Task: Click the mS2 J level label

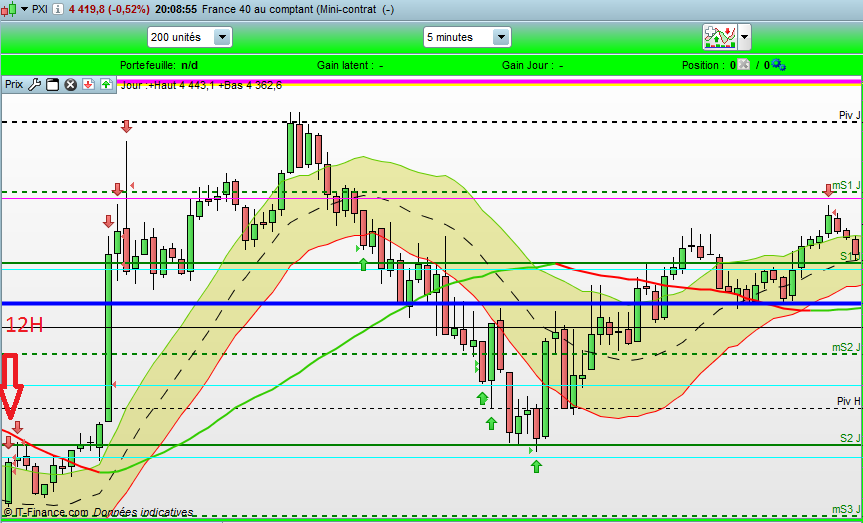Action: (x=846, y=347)
